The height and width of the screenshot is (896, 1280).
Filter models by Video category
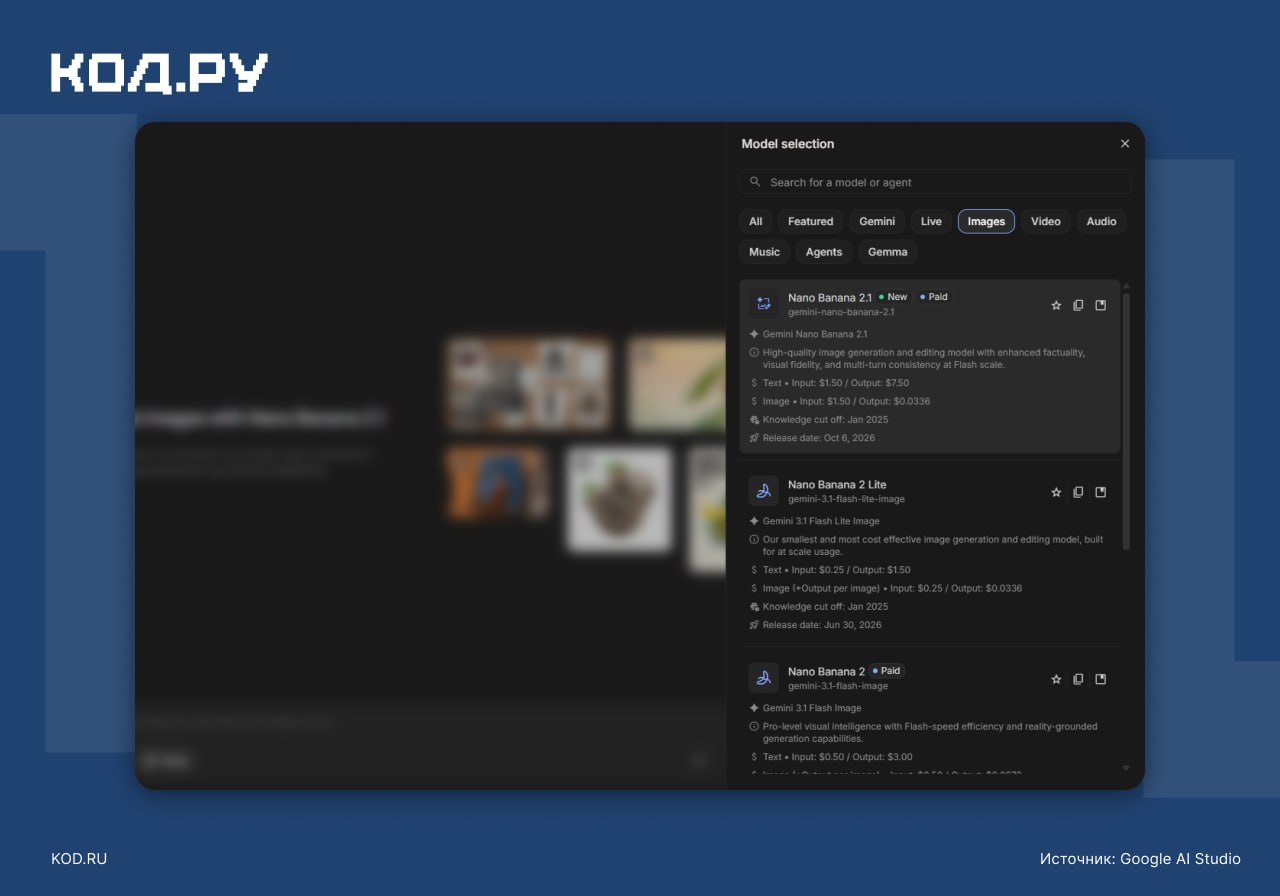(x=1046, y=221)
